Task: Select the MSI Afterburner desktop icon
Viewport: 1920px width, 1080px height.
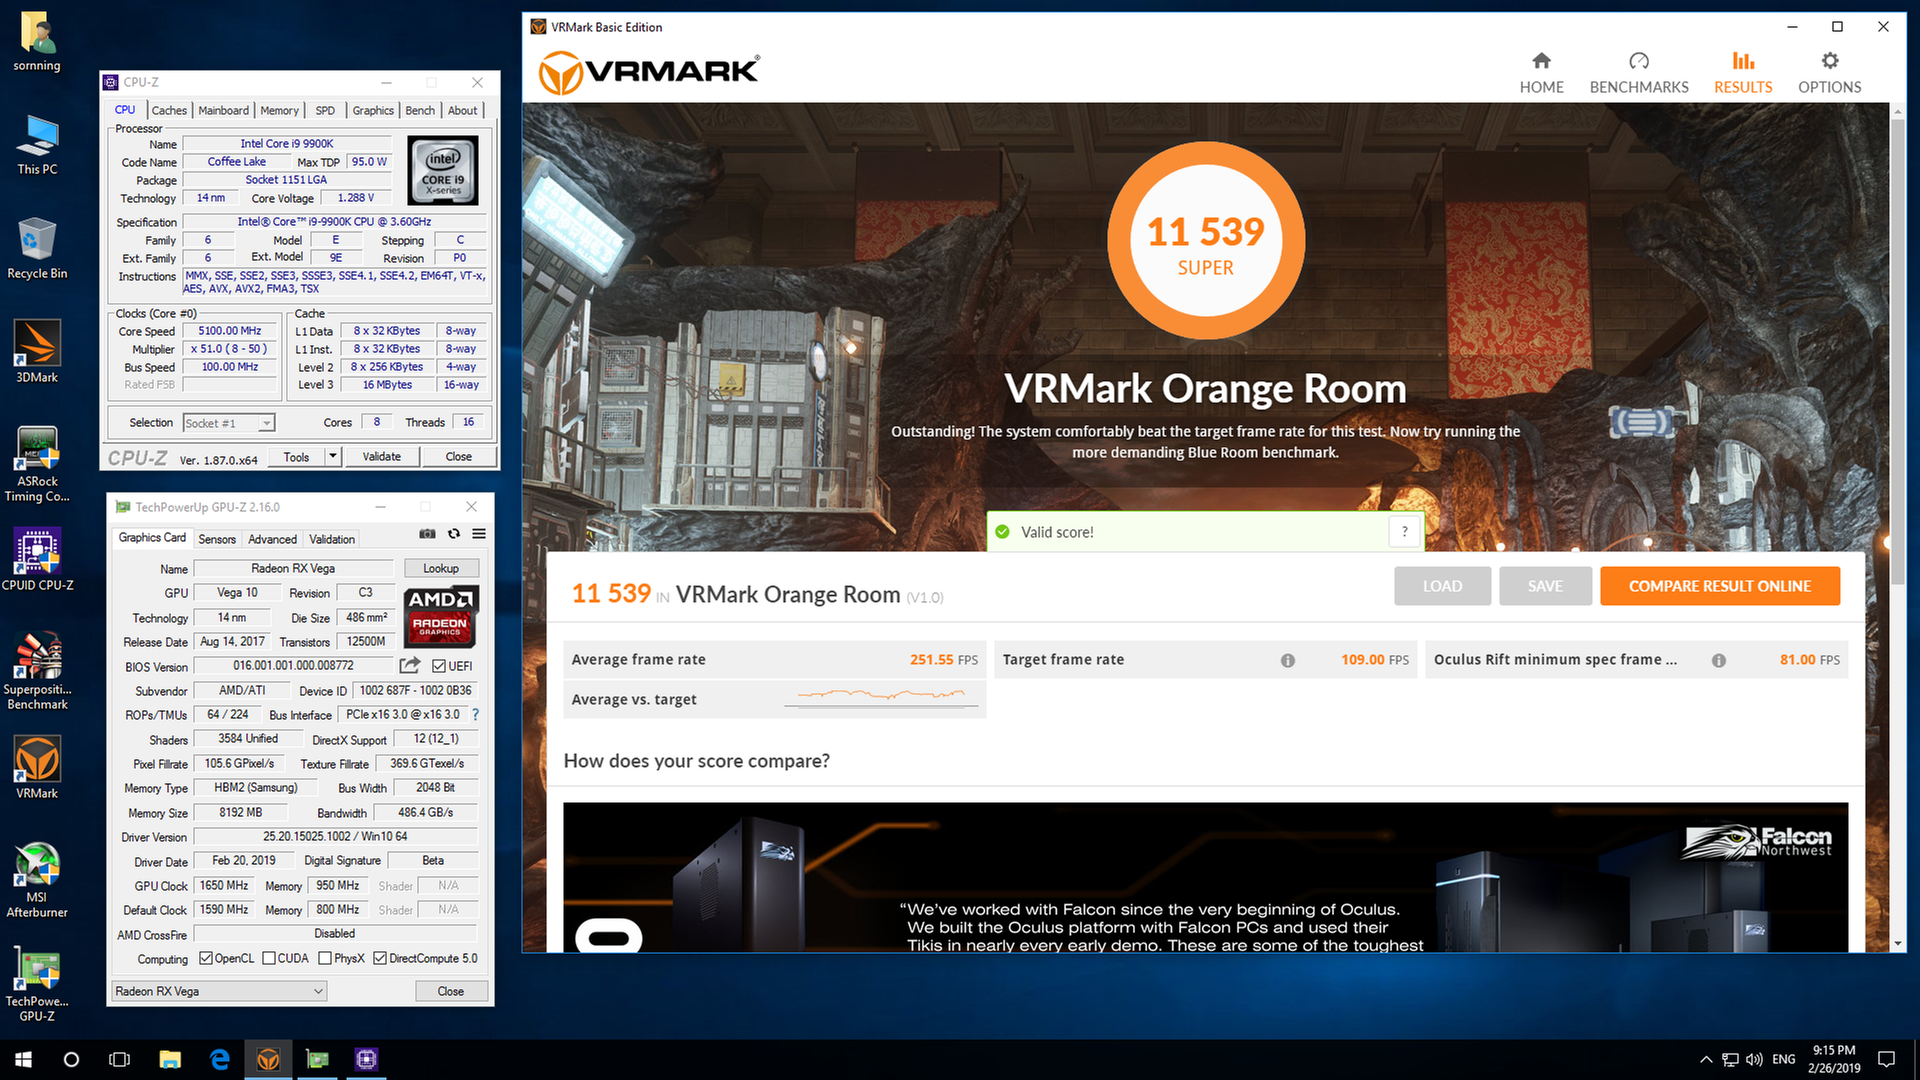Action: click(37, 880)
